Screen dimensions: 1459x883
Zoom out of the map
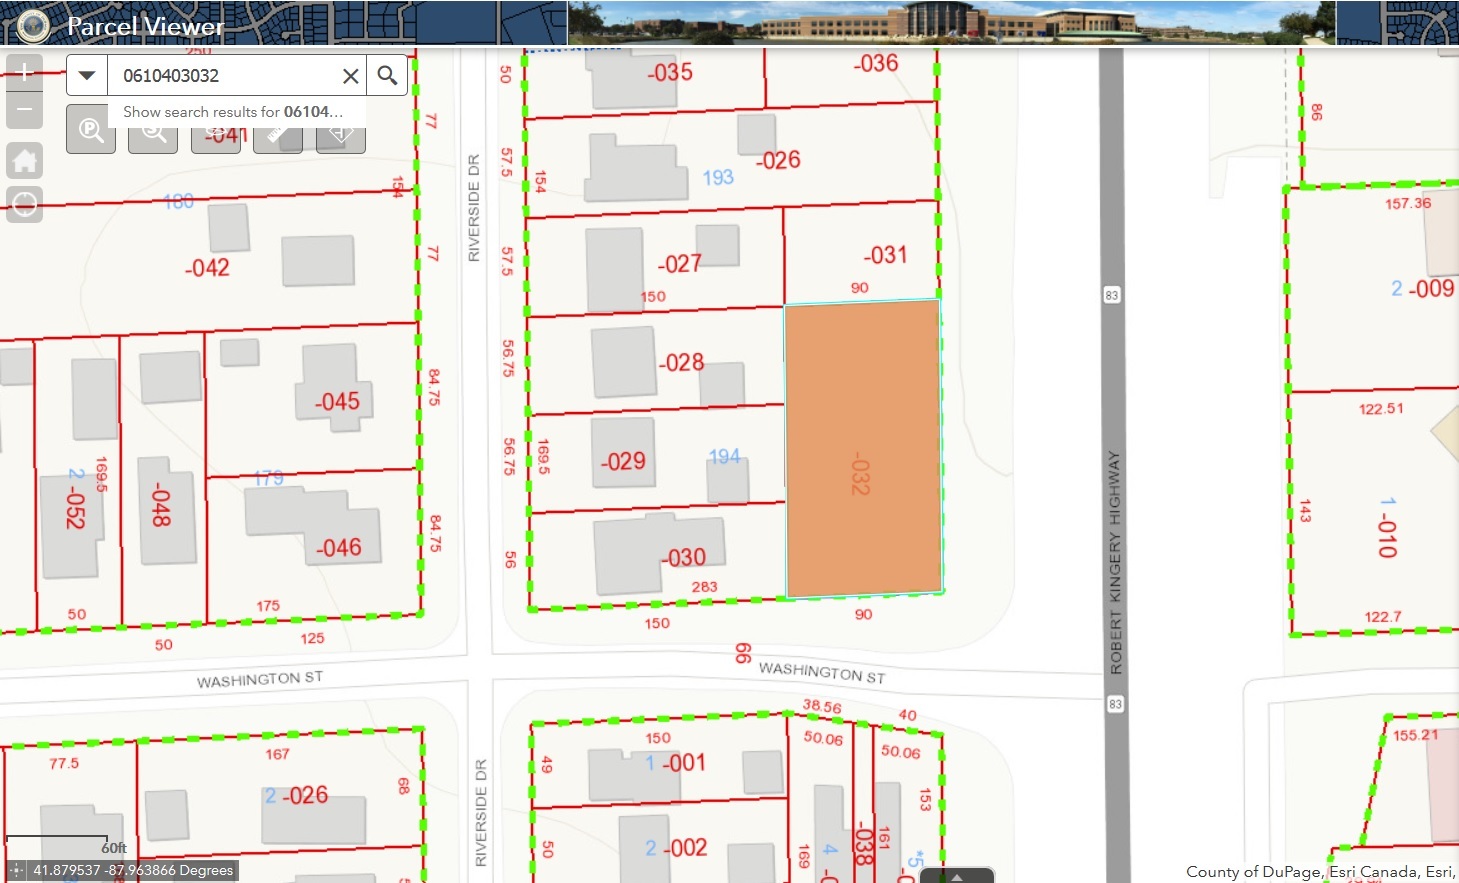point(24,110)
